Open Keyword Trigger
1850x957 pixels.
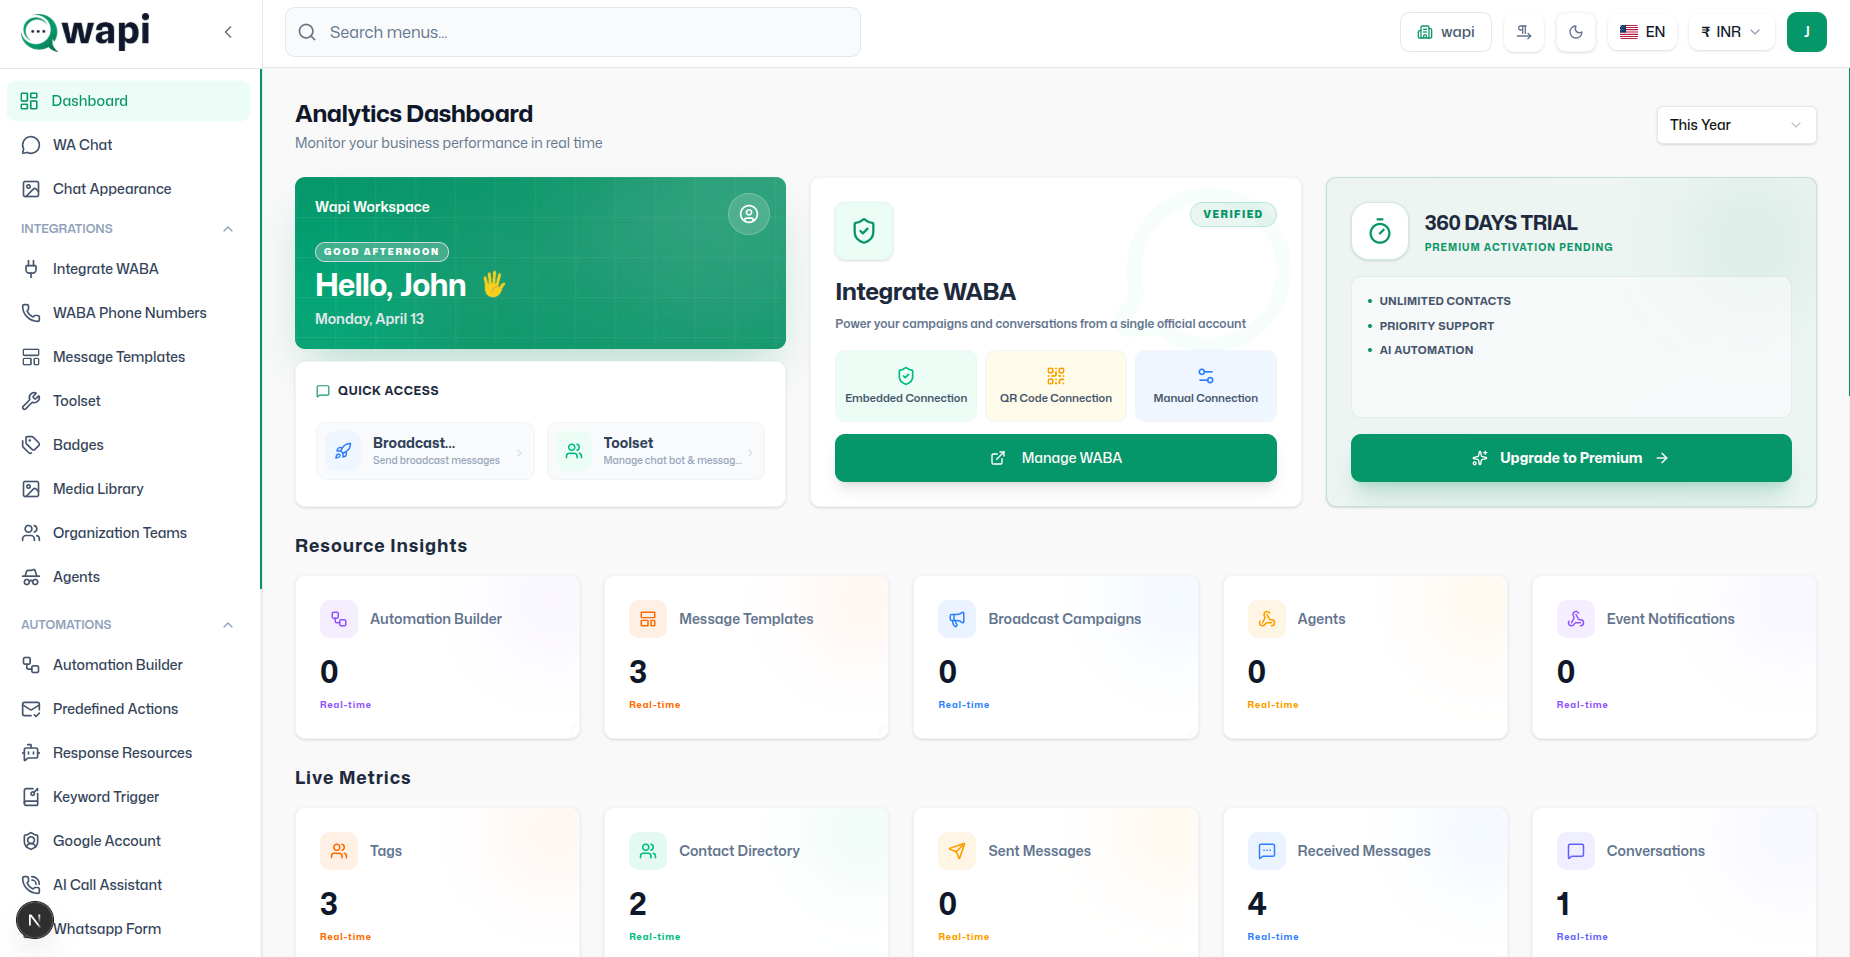coord(128,797)
